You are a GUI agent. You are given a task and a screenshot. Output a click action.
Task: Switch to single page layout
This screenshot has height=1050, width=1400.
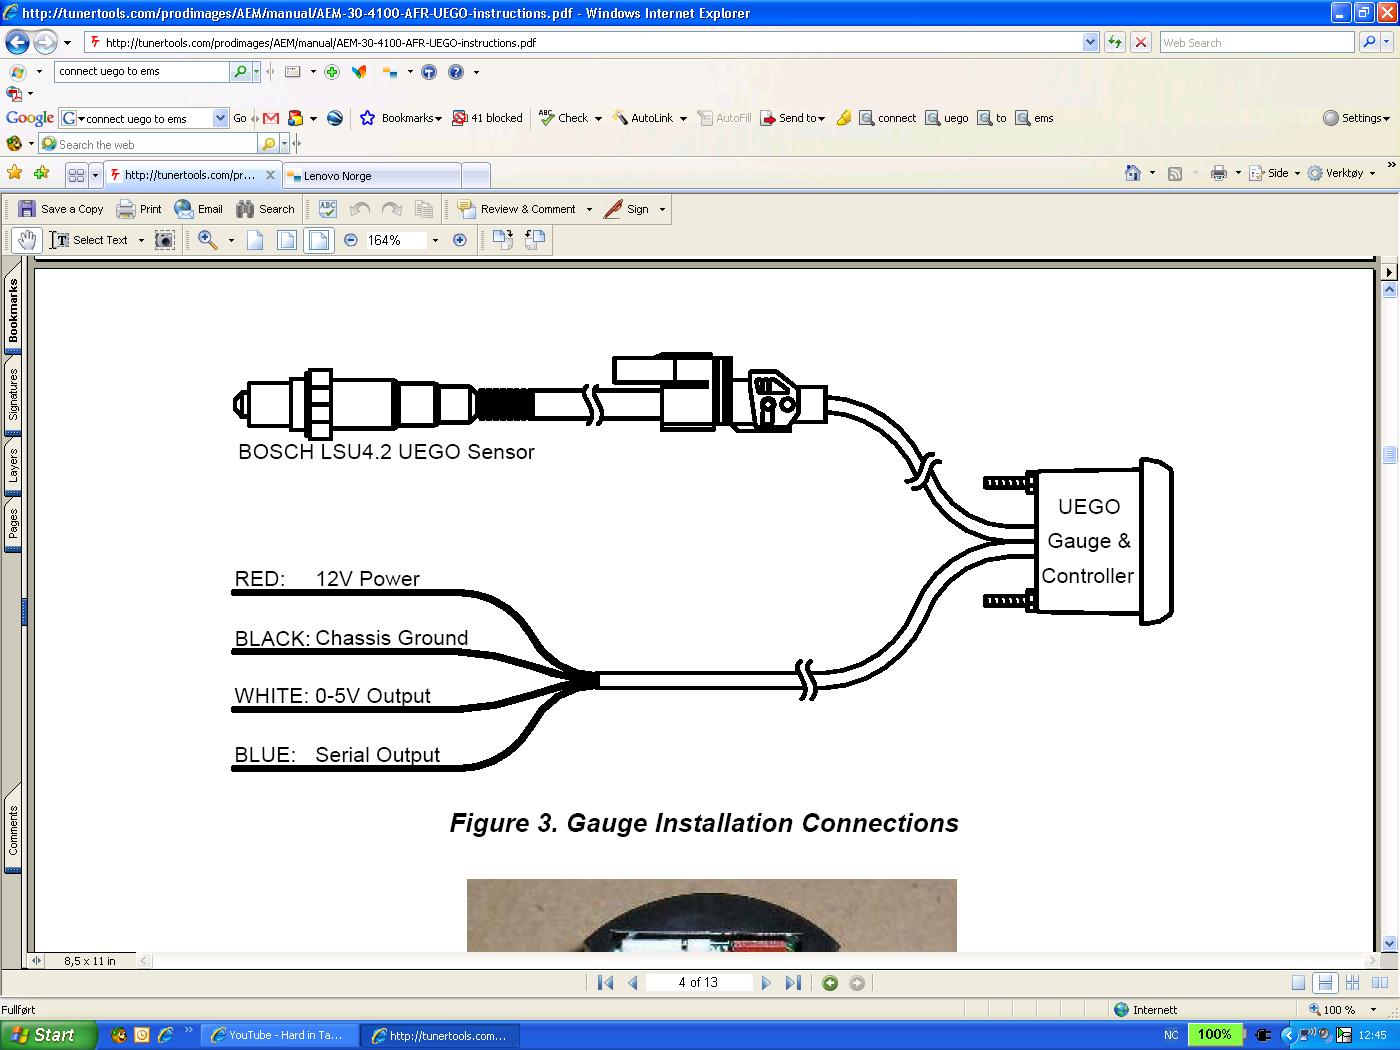pos(1298,983)
